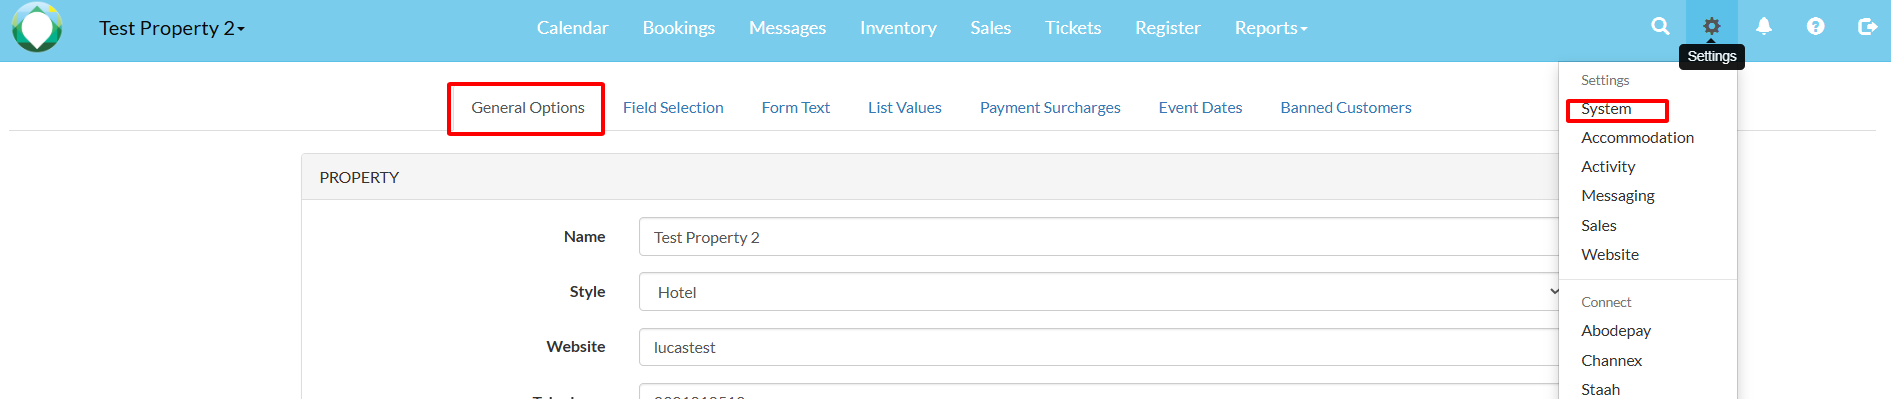Select Channex in the Connect section
1891x399 pixels.
pos(1611,361)
